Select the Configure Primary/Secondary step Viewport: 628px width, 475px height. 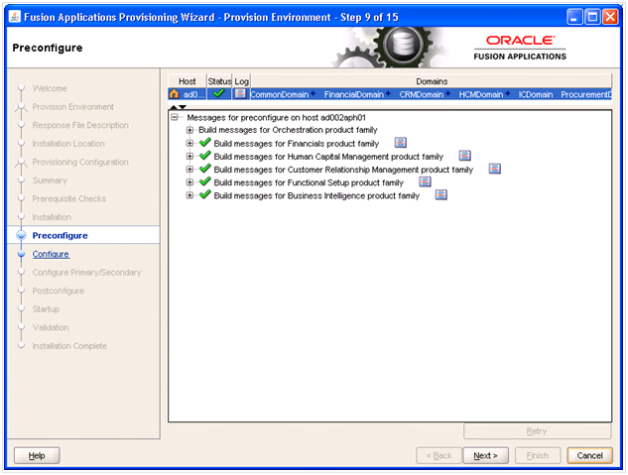(87, 272)
